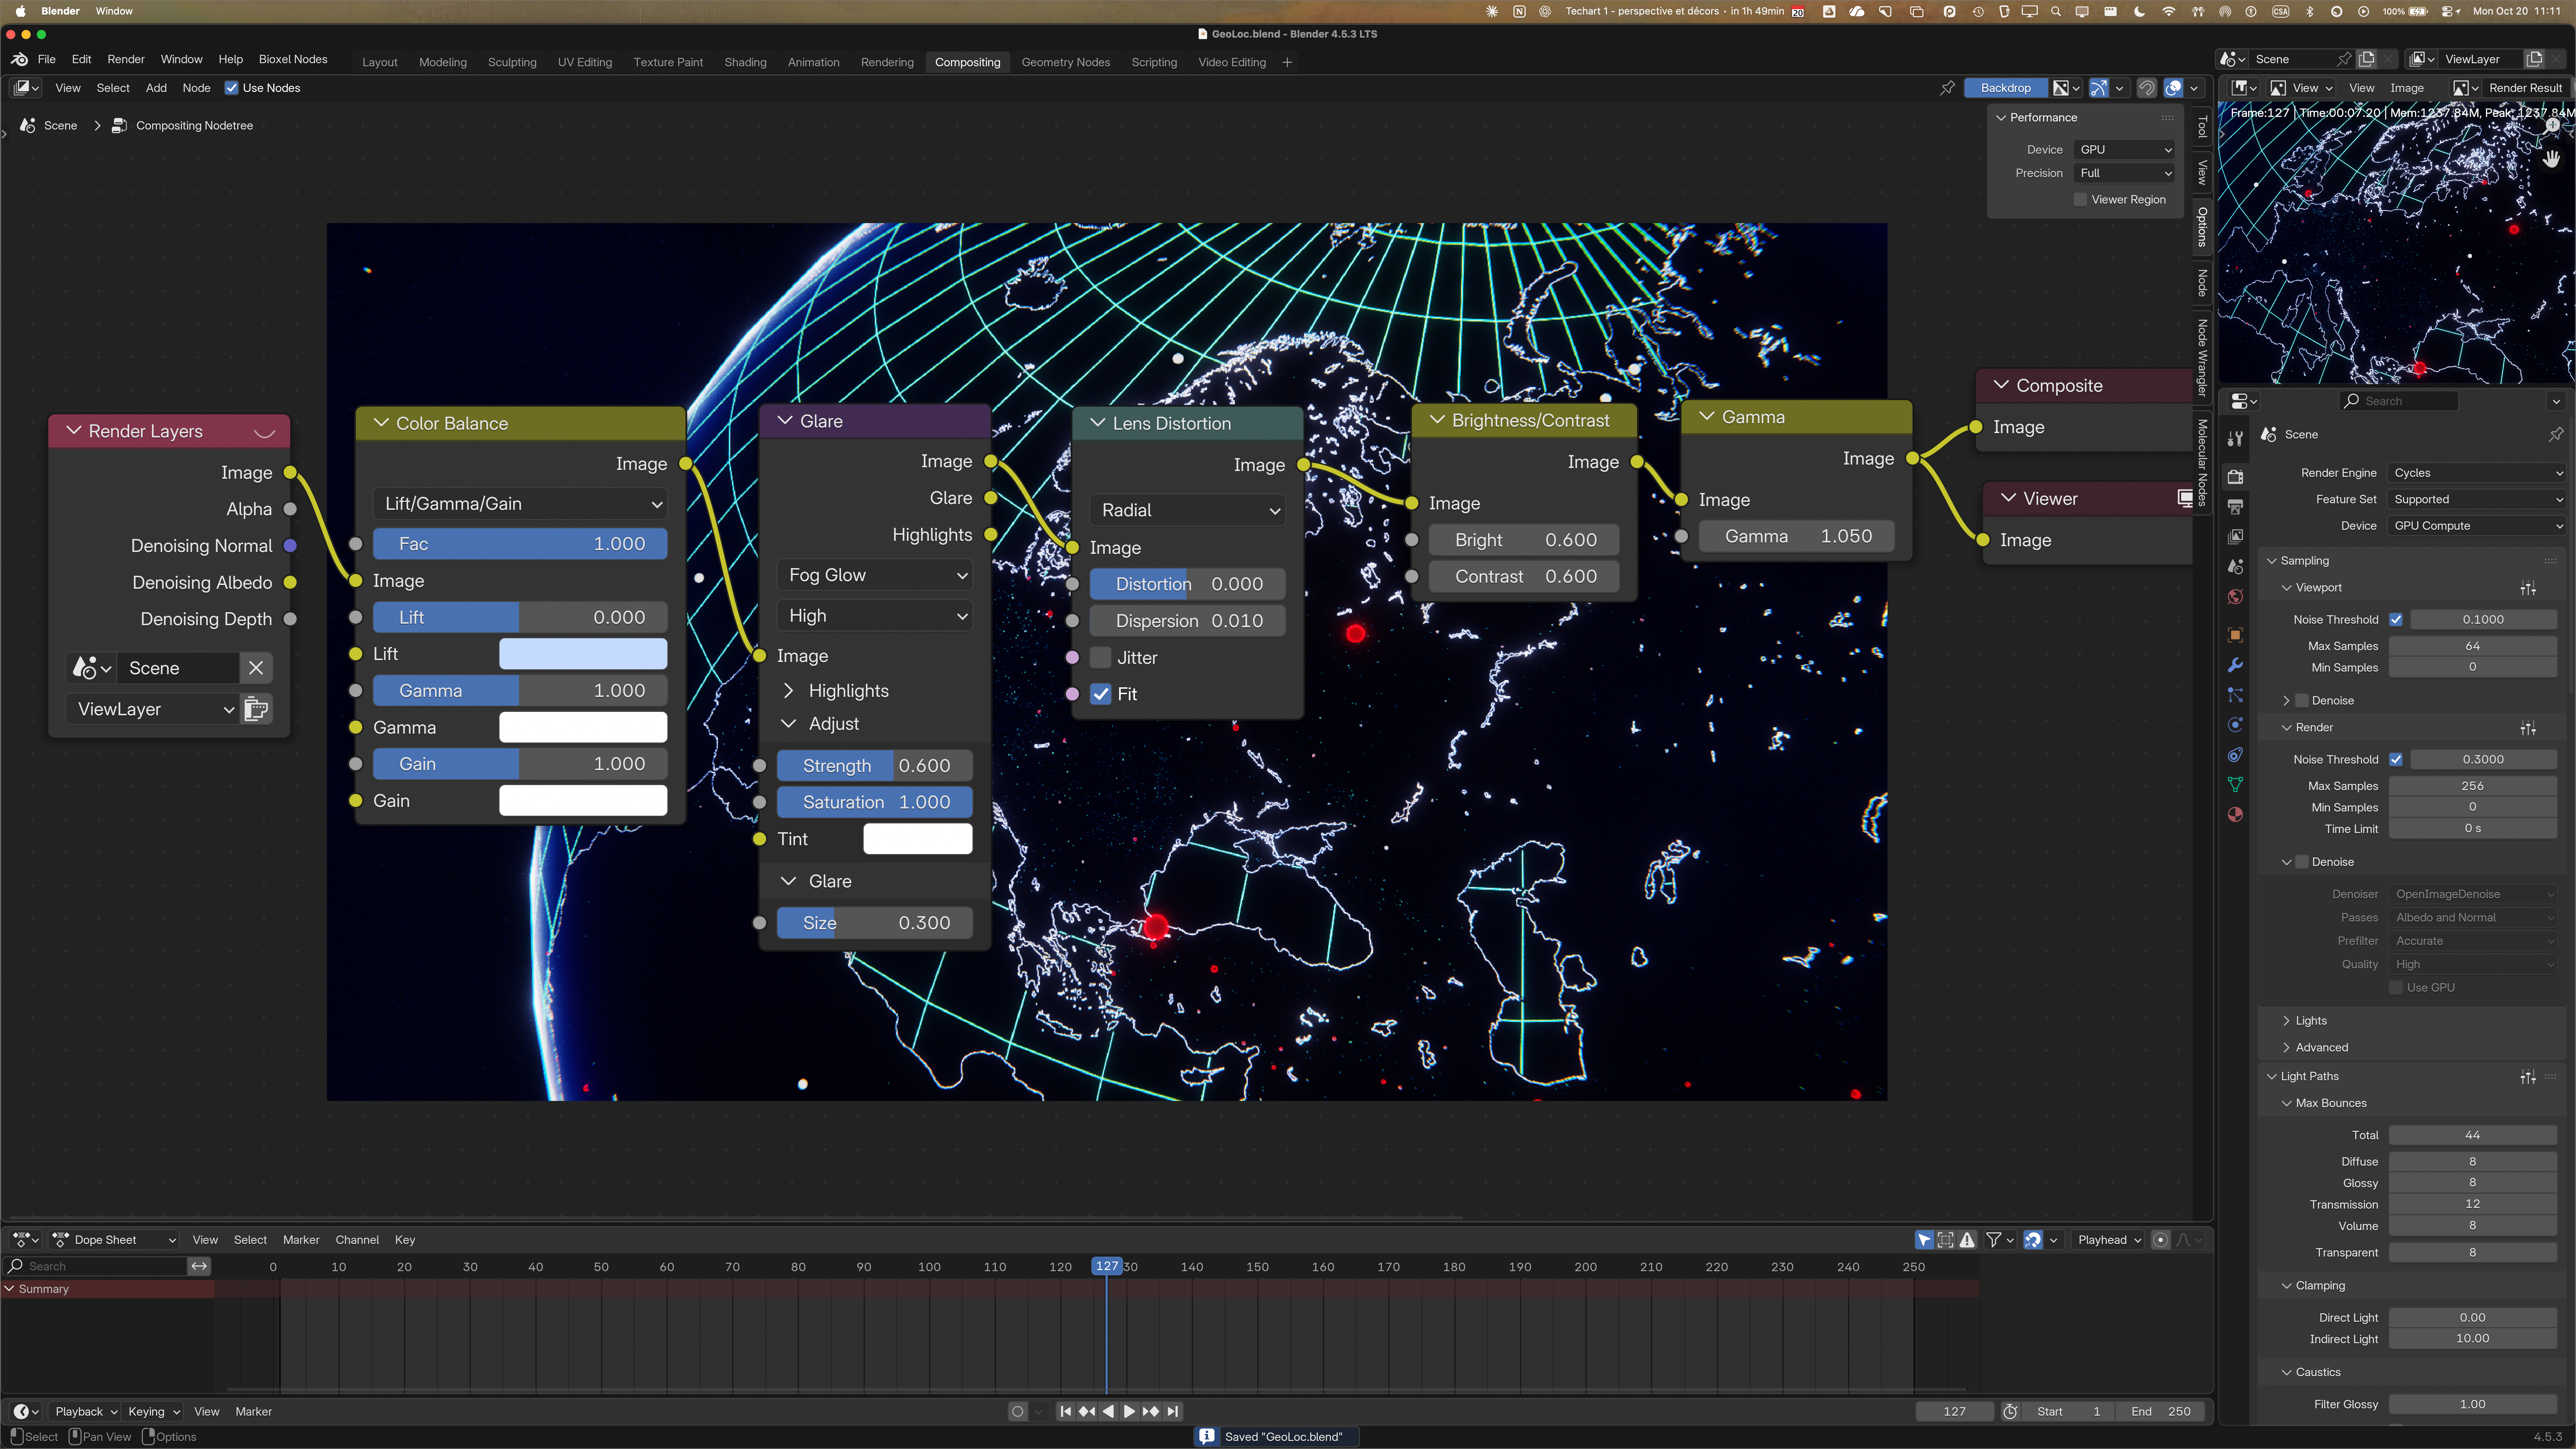Click the Lift color swatch in Color Balance
Viewport: 2576px width, 1449px height.
(583, 654)
